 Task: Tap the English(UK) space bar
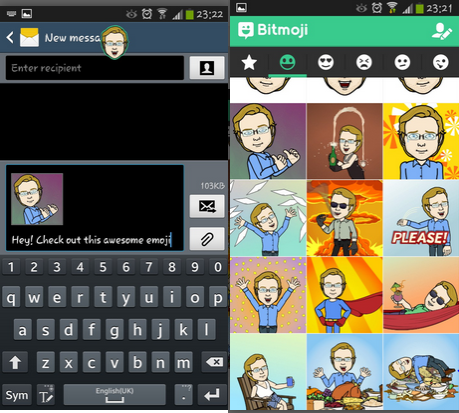[x=114, y=395]
